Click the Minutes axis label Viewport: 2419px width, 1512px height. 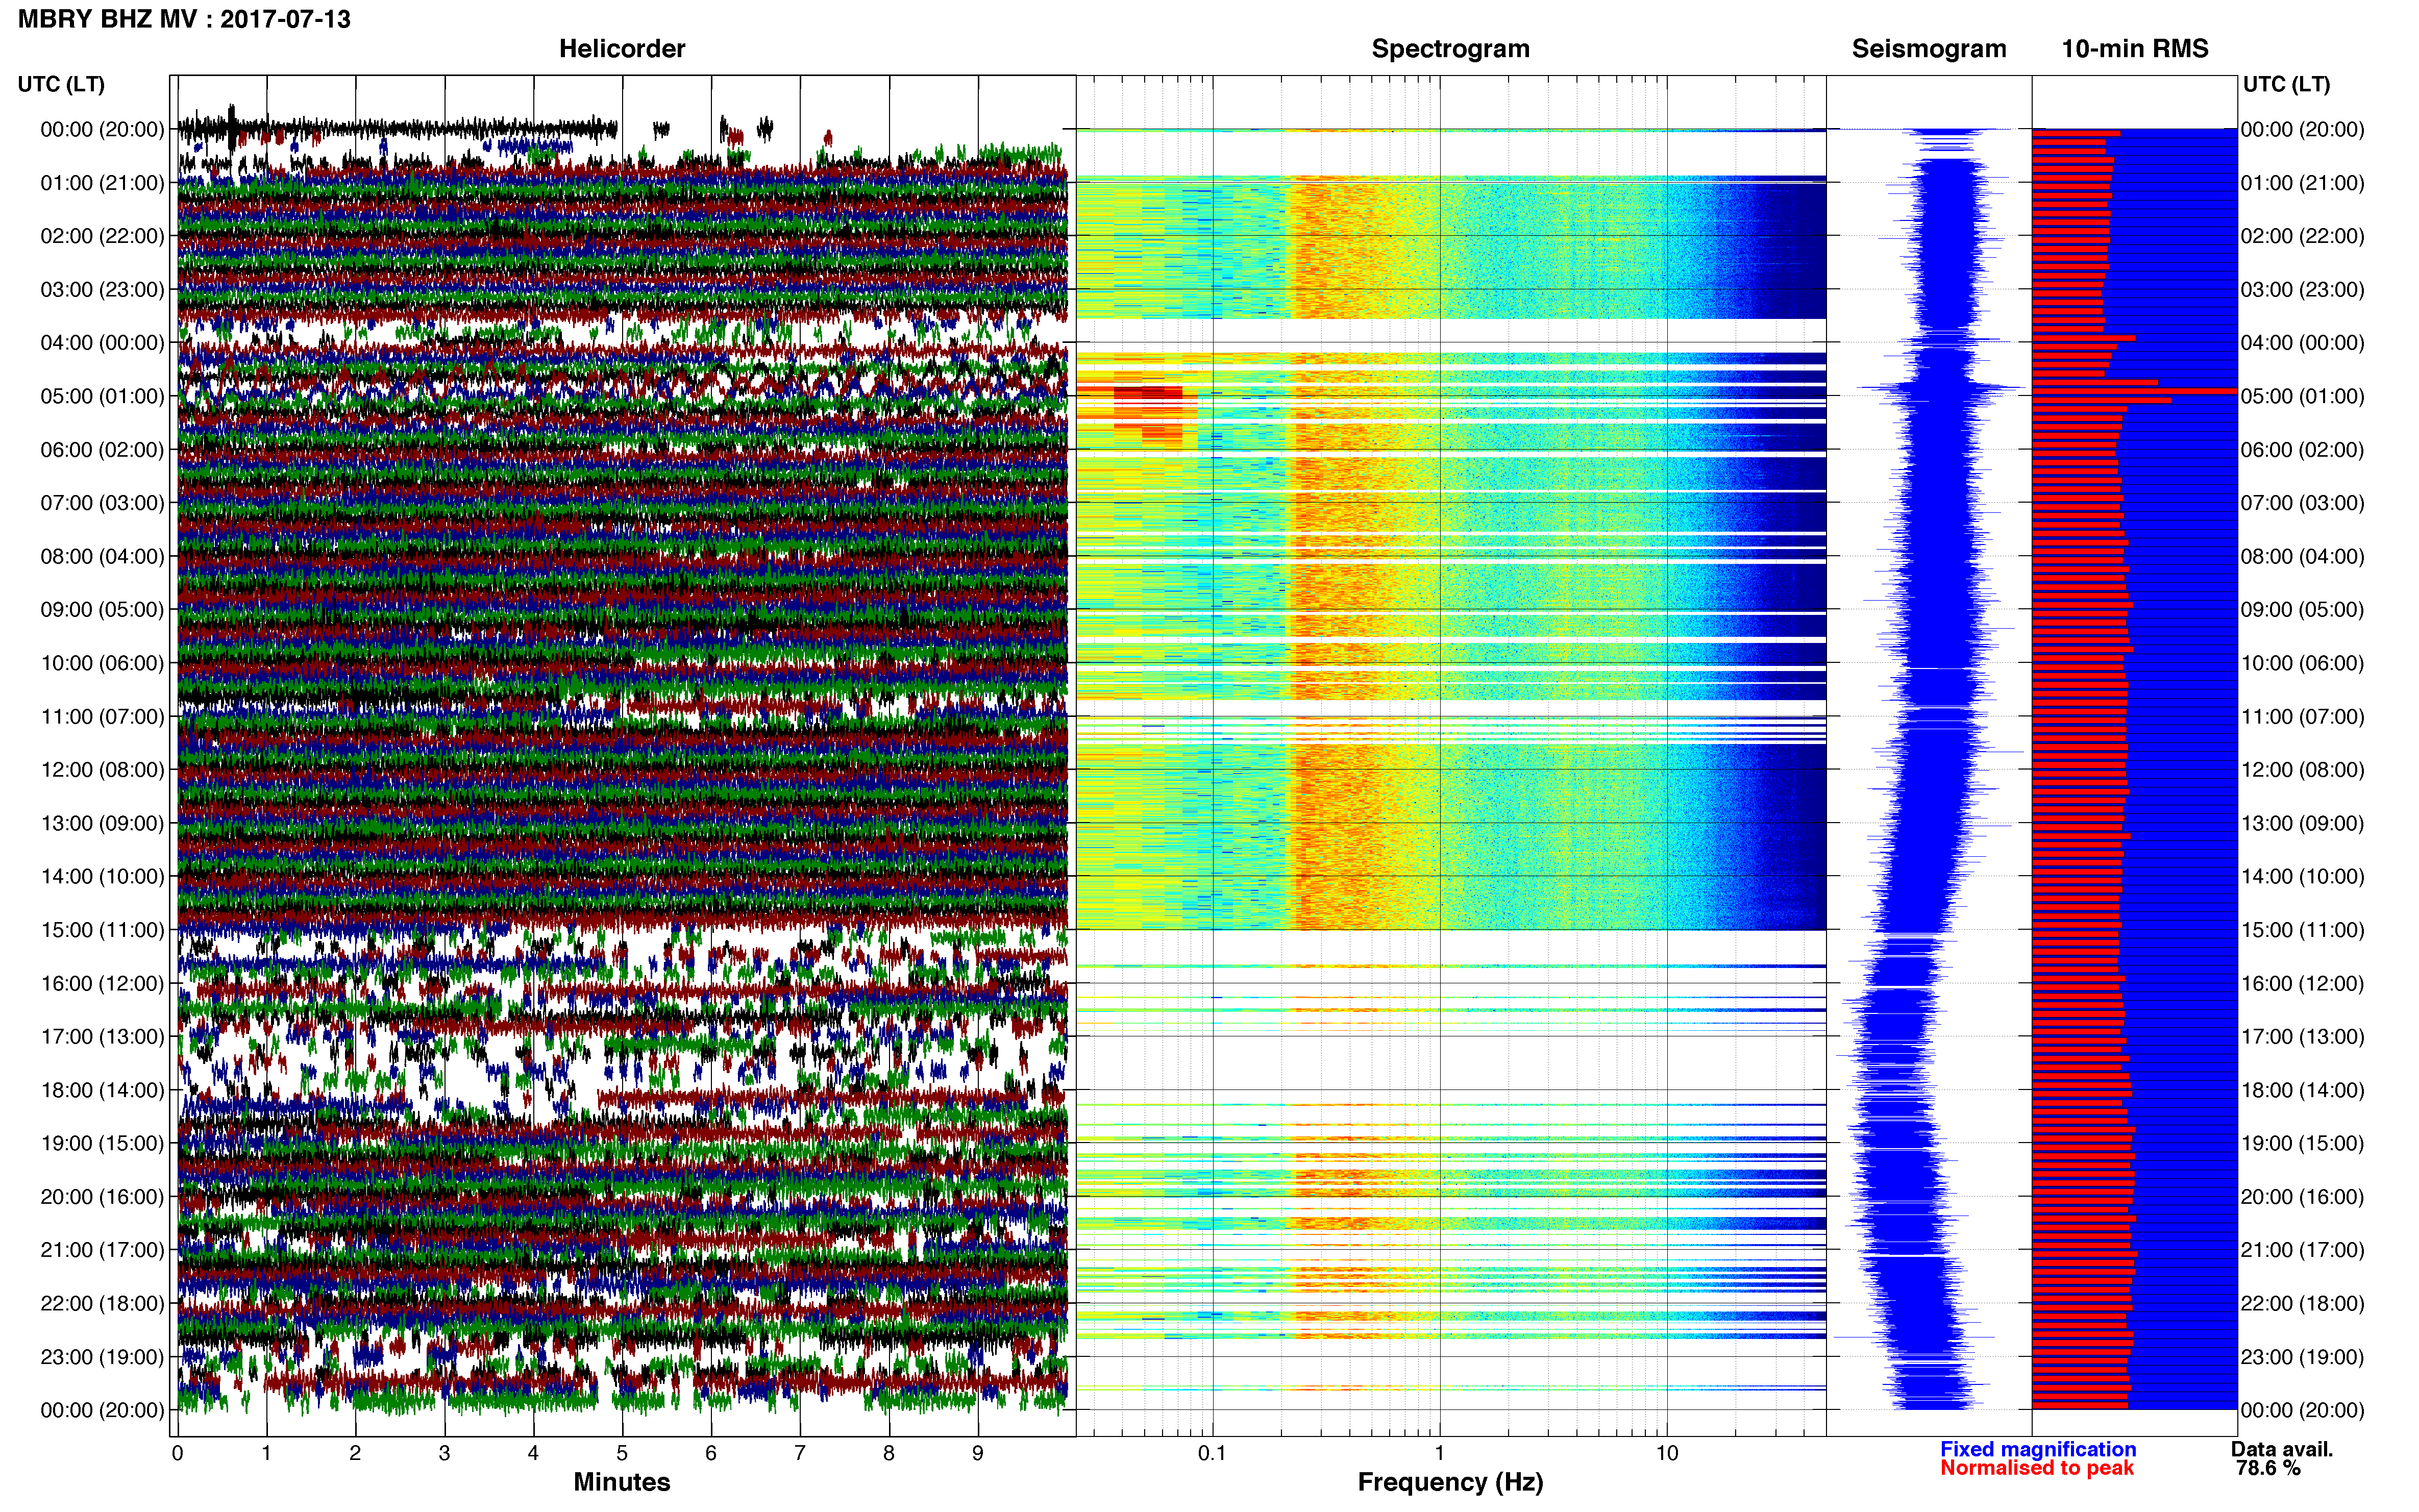coord(622,1482)
